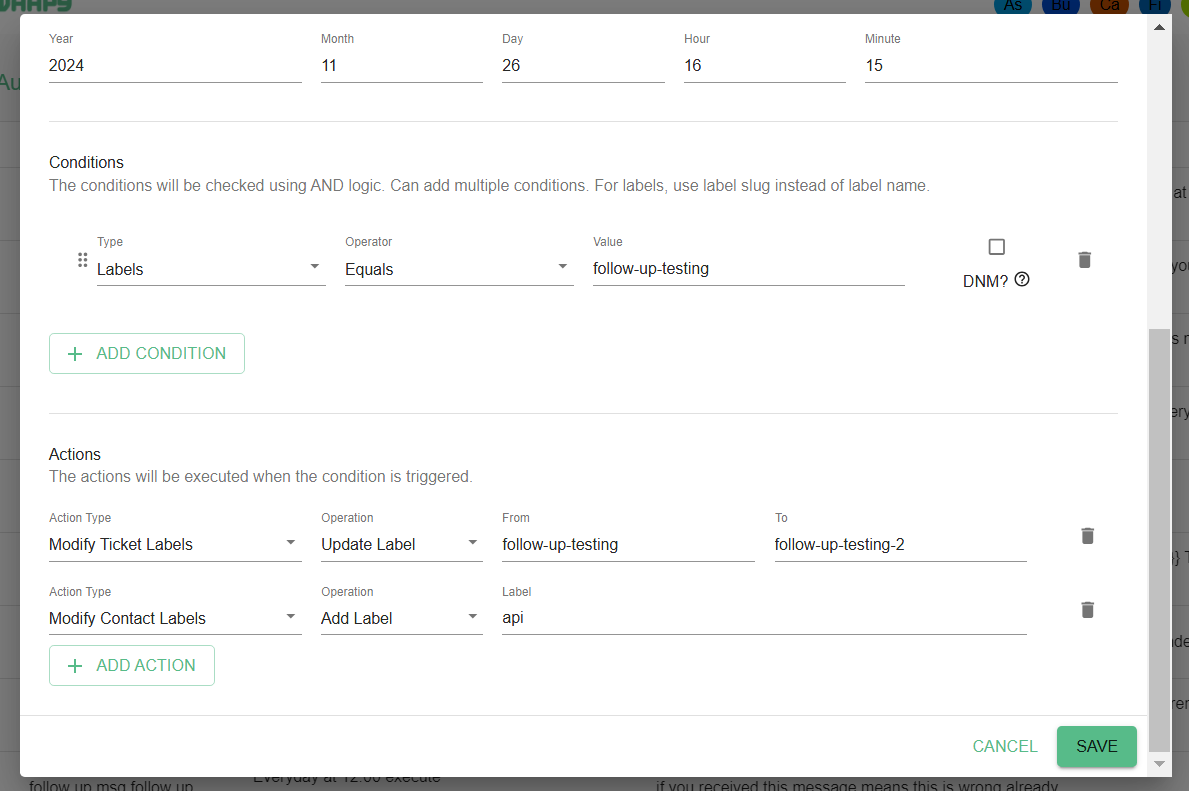1189x791 pixels.
Task: Click the Add Action button
Action: pyautogui.click(x=132, y=666)
